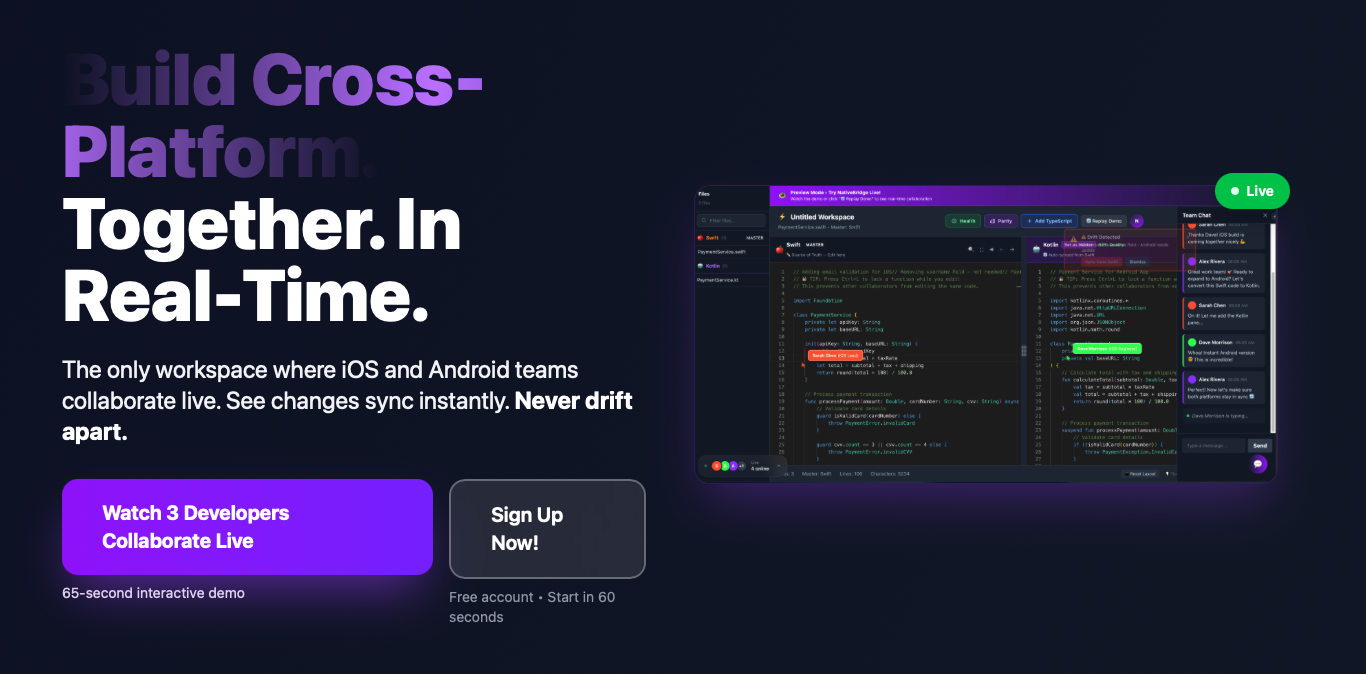Select the Swift group in Files panel
This screenshot has width=1366, height=674.
[x=734, y=238]
